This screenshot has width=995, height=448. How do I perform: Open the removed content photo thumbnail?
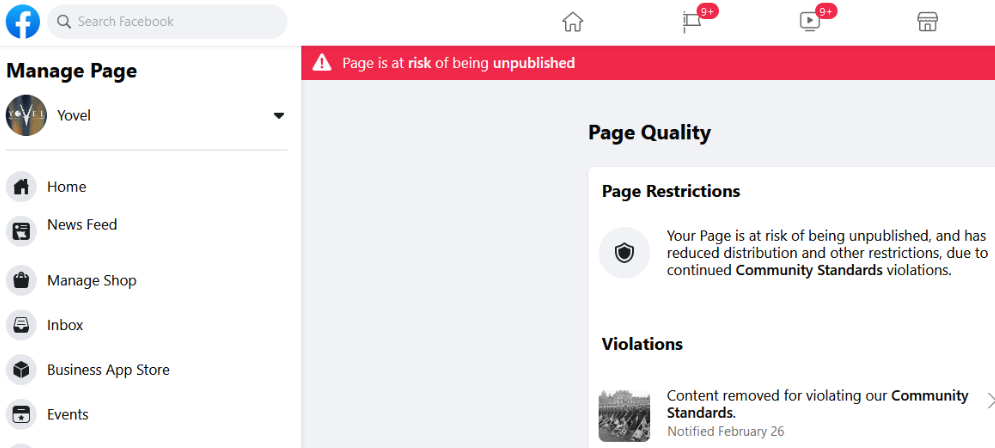tap(624, 416)
